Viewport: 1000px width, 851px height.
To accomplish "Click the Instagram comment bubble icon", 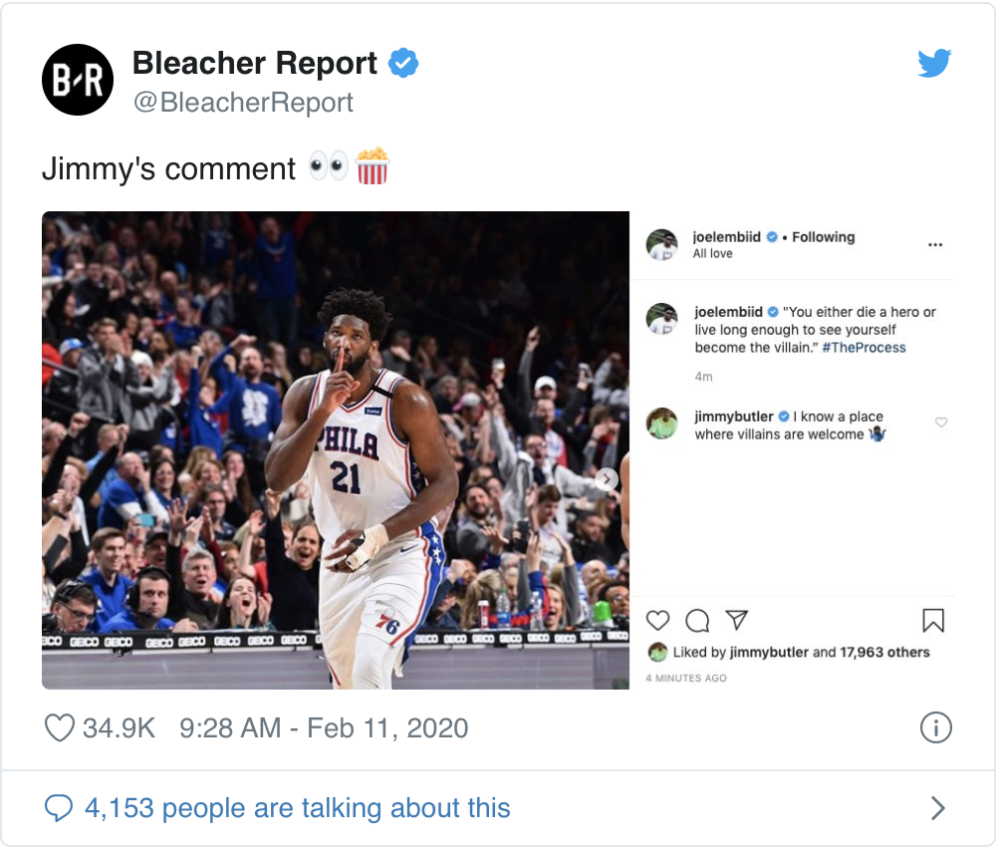I will (x=697, y=620).
